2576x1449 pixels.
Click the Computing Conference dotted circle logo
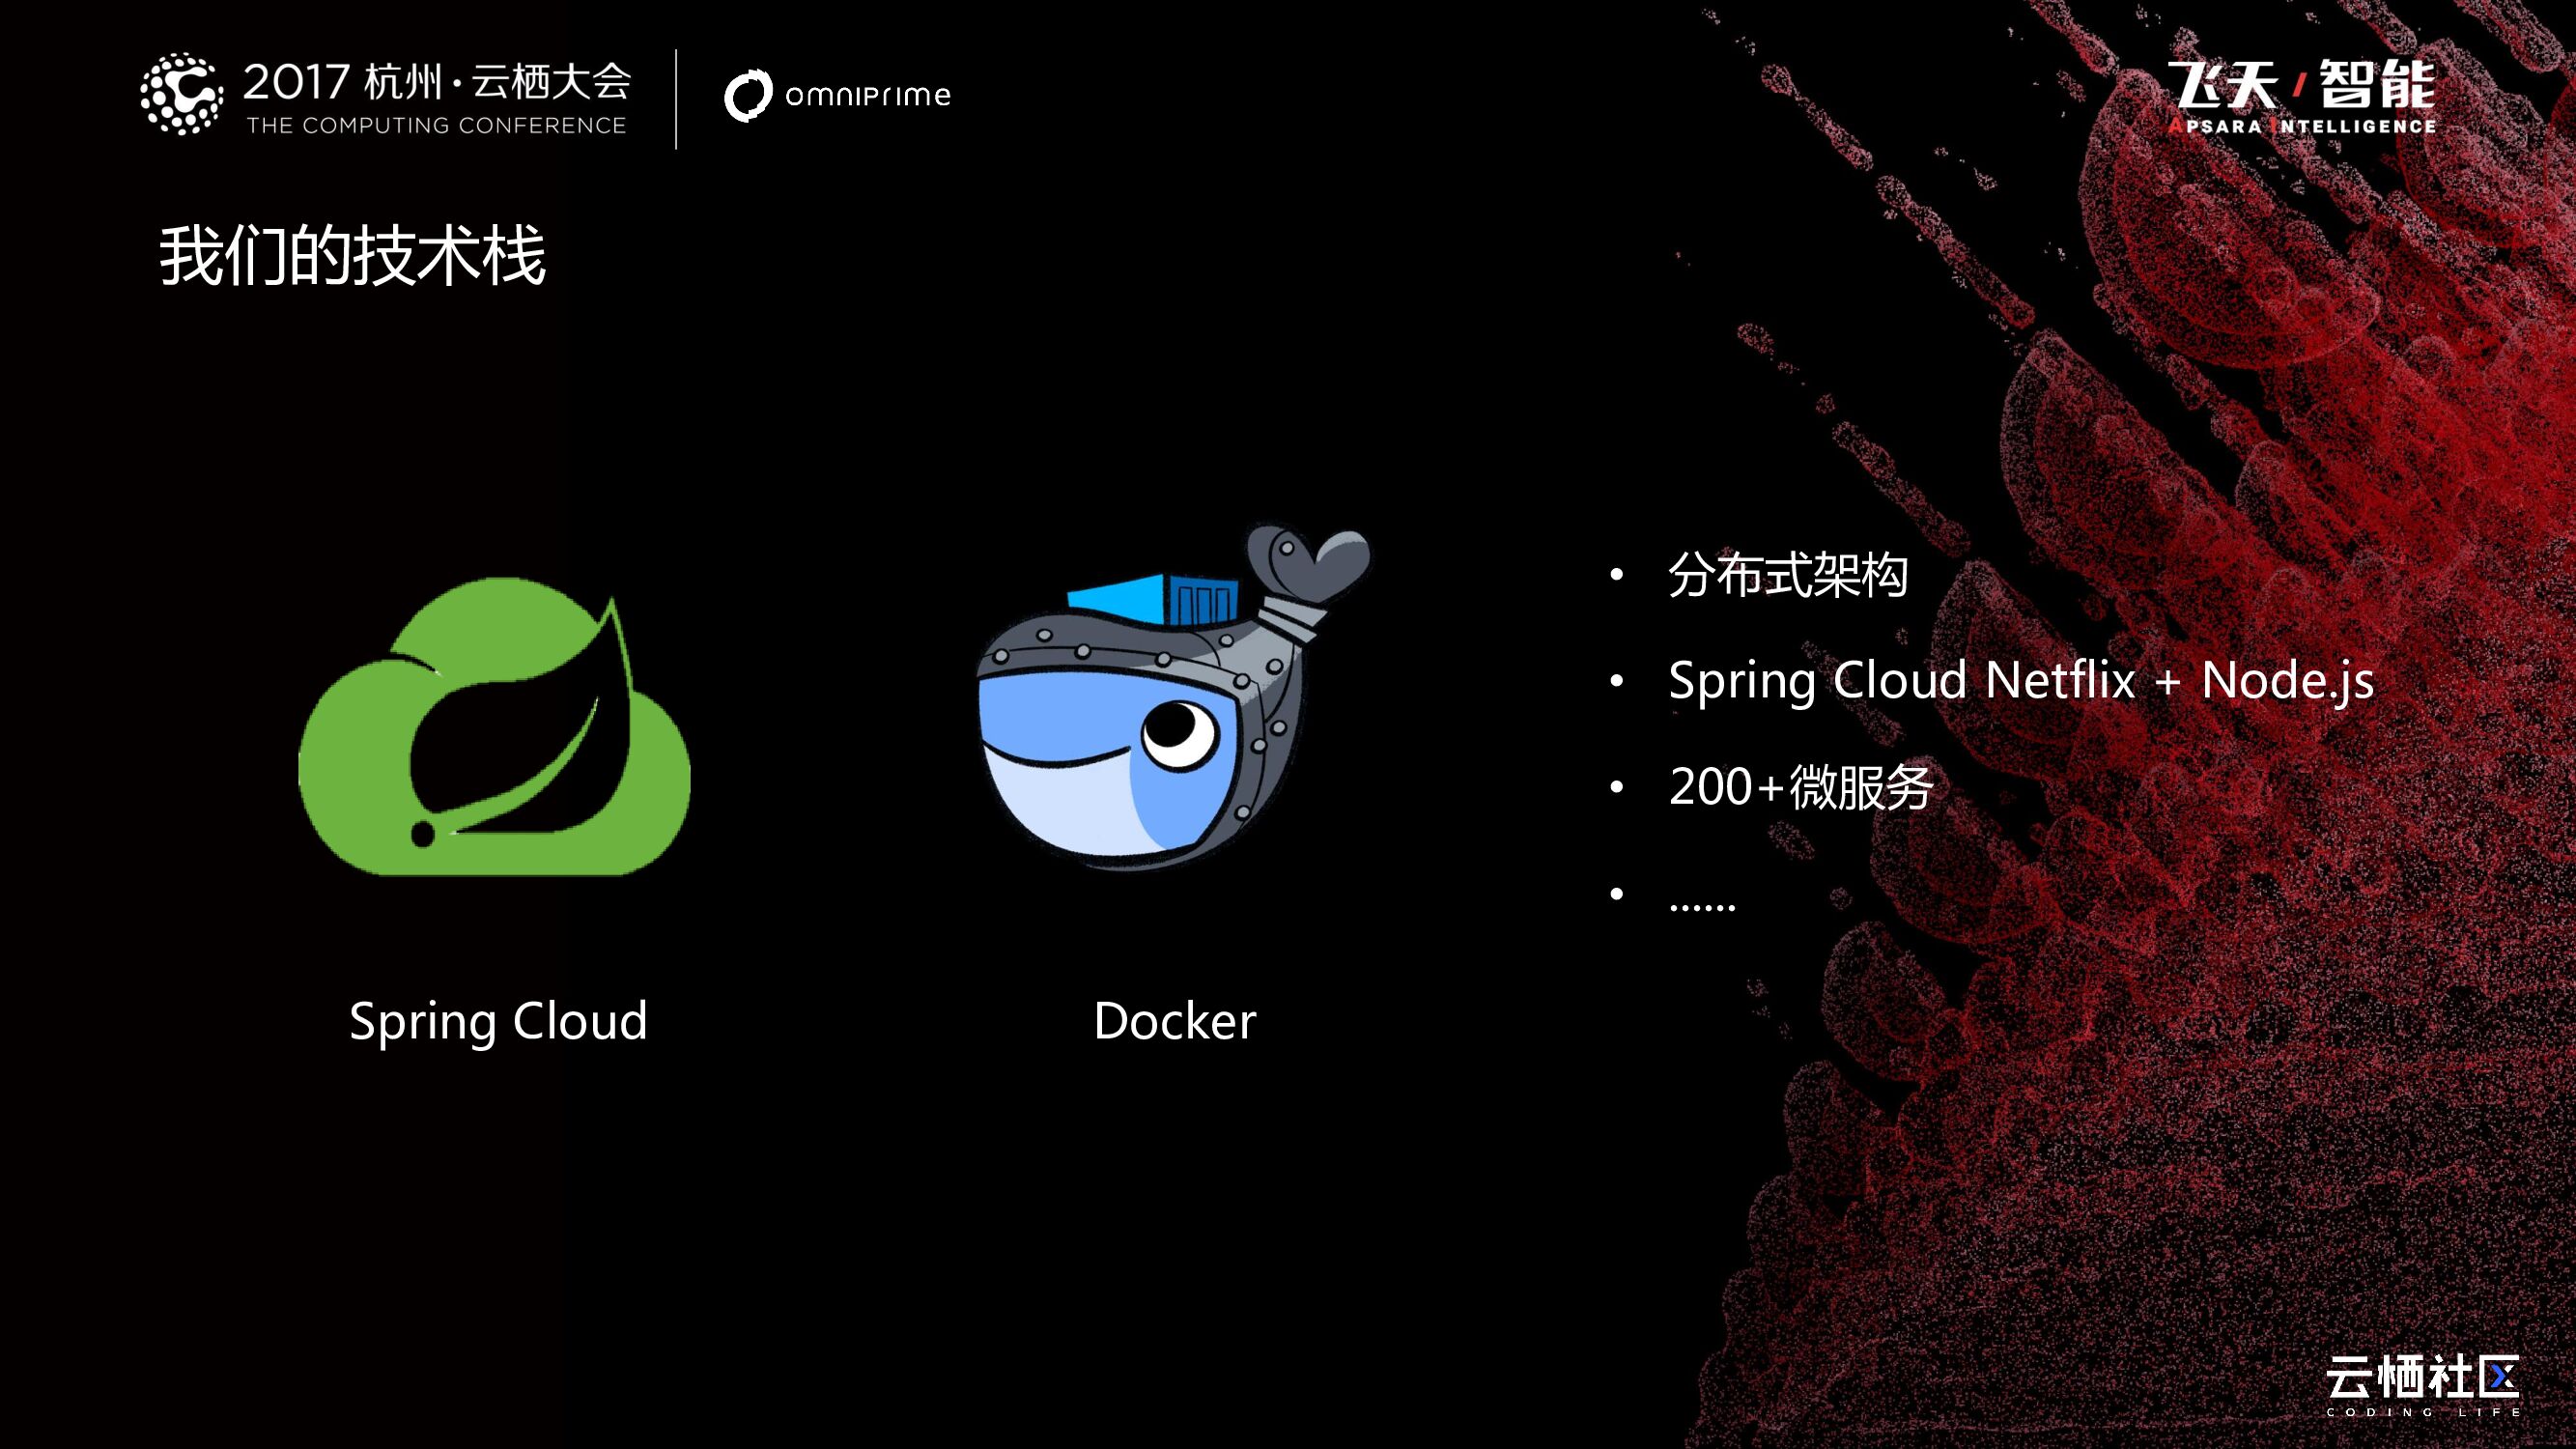181,94
